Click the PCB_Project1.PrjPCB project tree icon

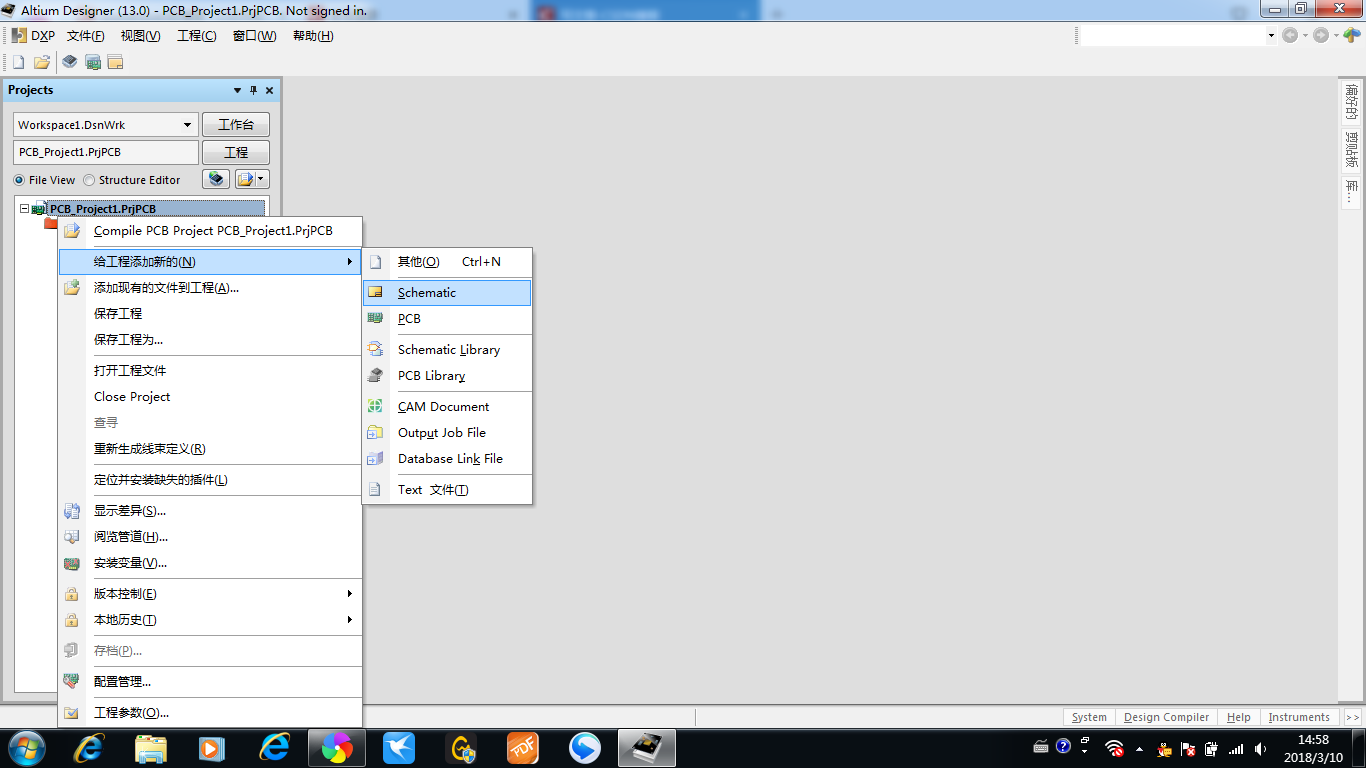tap(39, 209)
